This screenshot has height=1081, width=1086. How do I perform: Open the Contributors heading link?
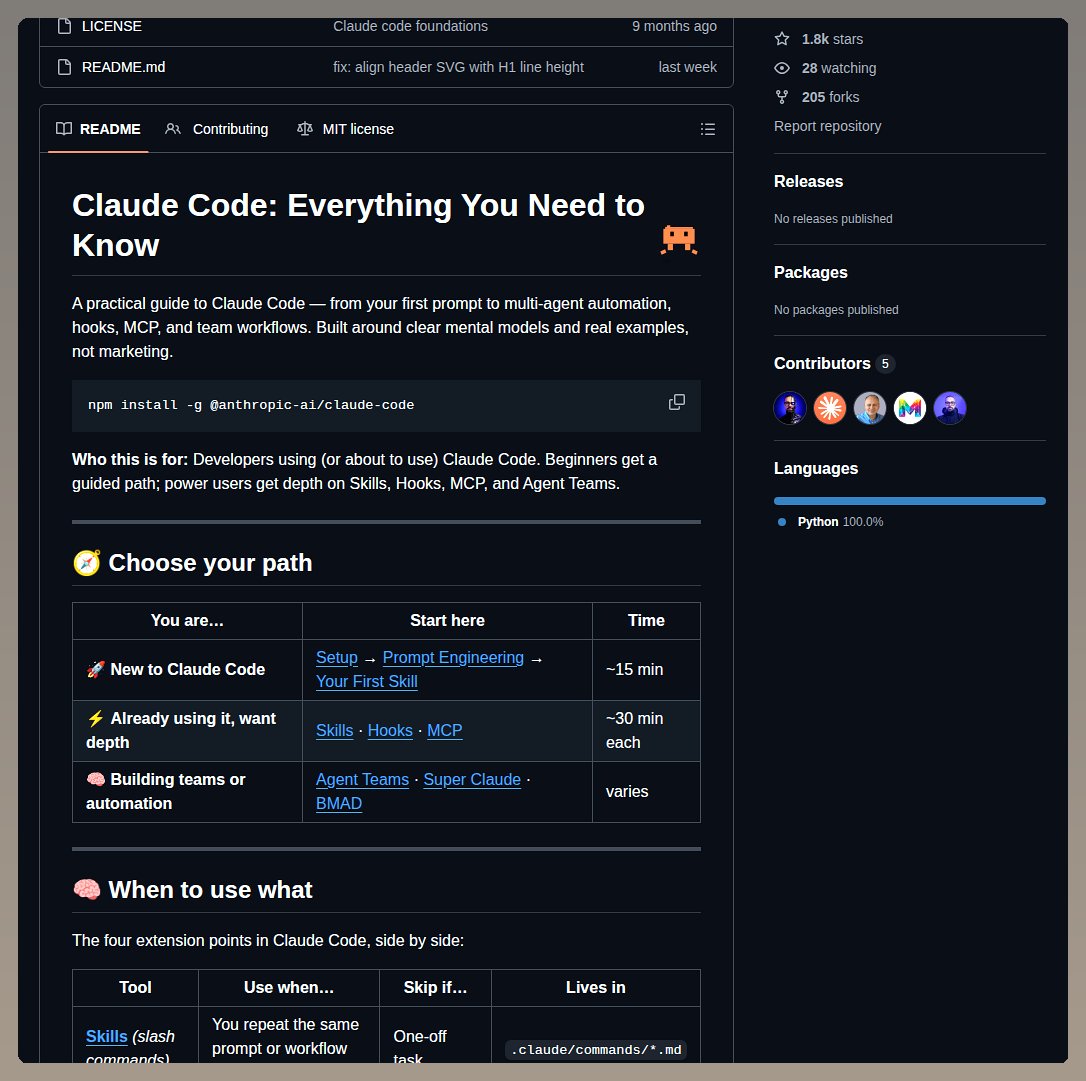[822, 364]
